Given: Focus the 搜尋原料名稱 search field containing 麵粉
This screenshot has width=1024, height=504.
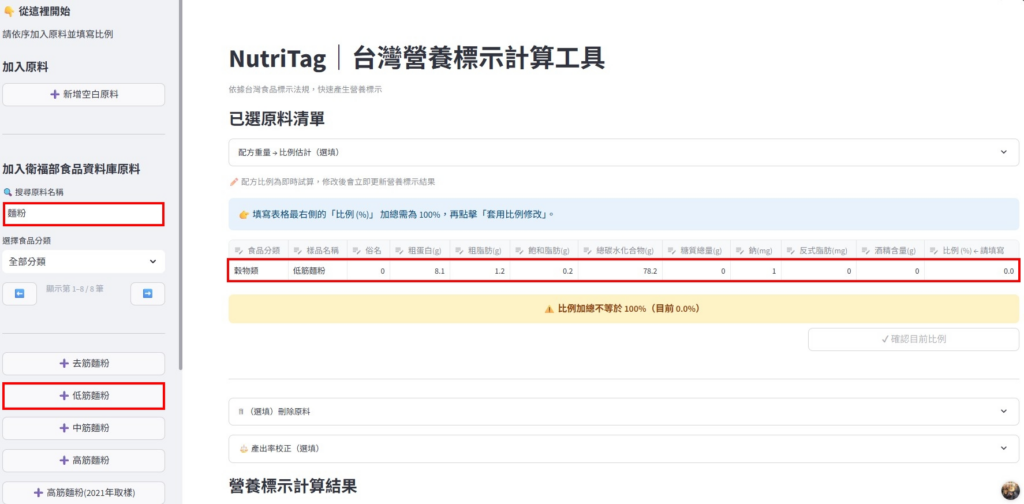Looking at the screenshot, I should [84, 214].
